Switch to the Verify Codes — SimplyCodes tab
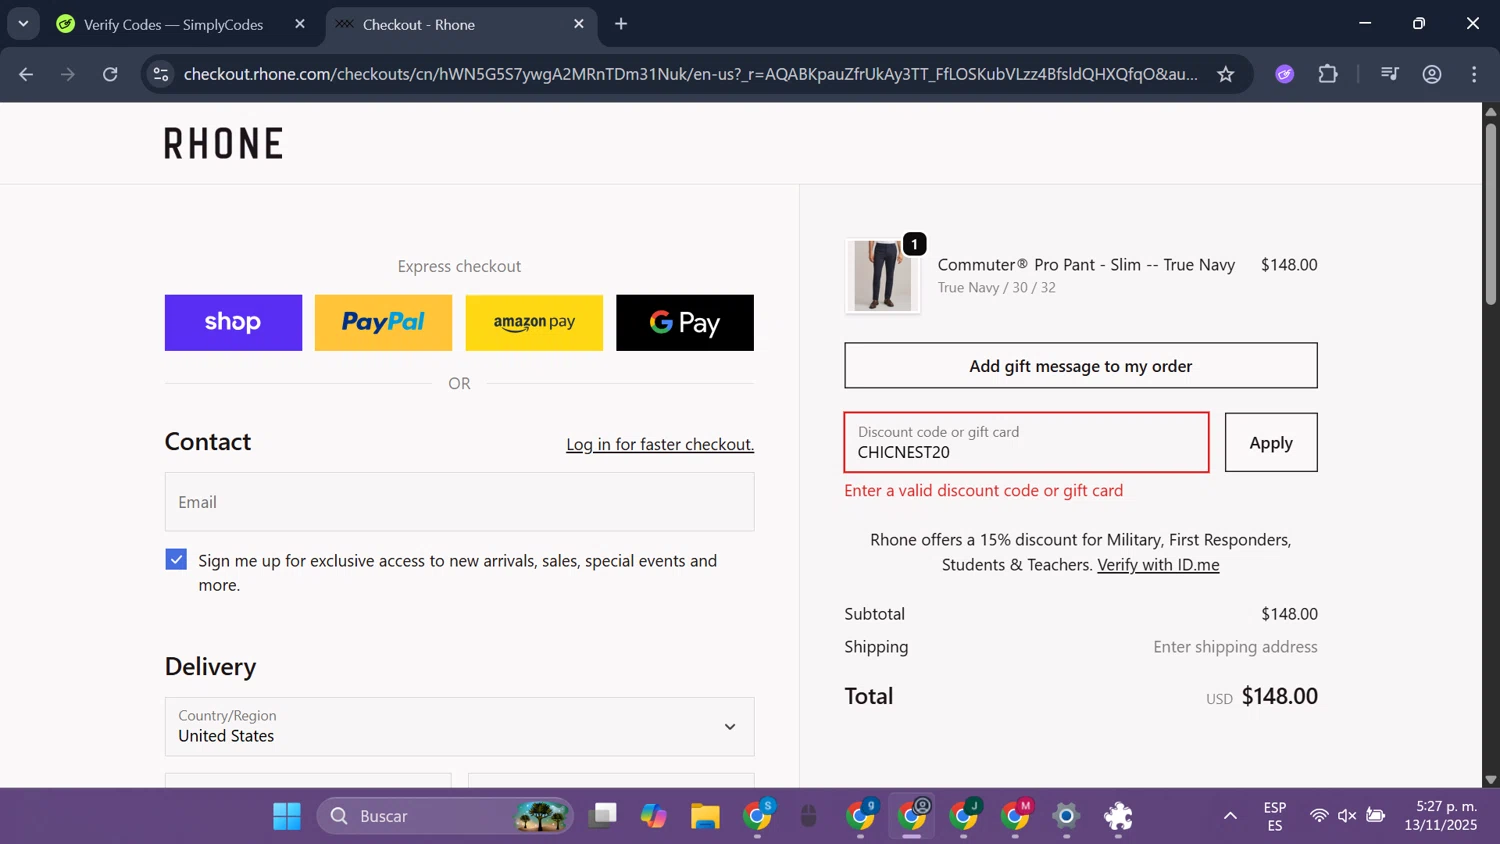The width and height of the screenshot is (1500, 844). coord(173,25)
